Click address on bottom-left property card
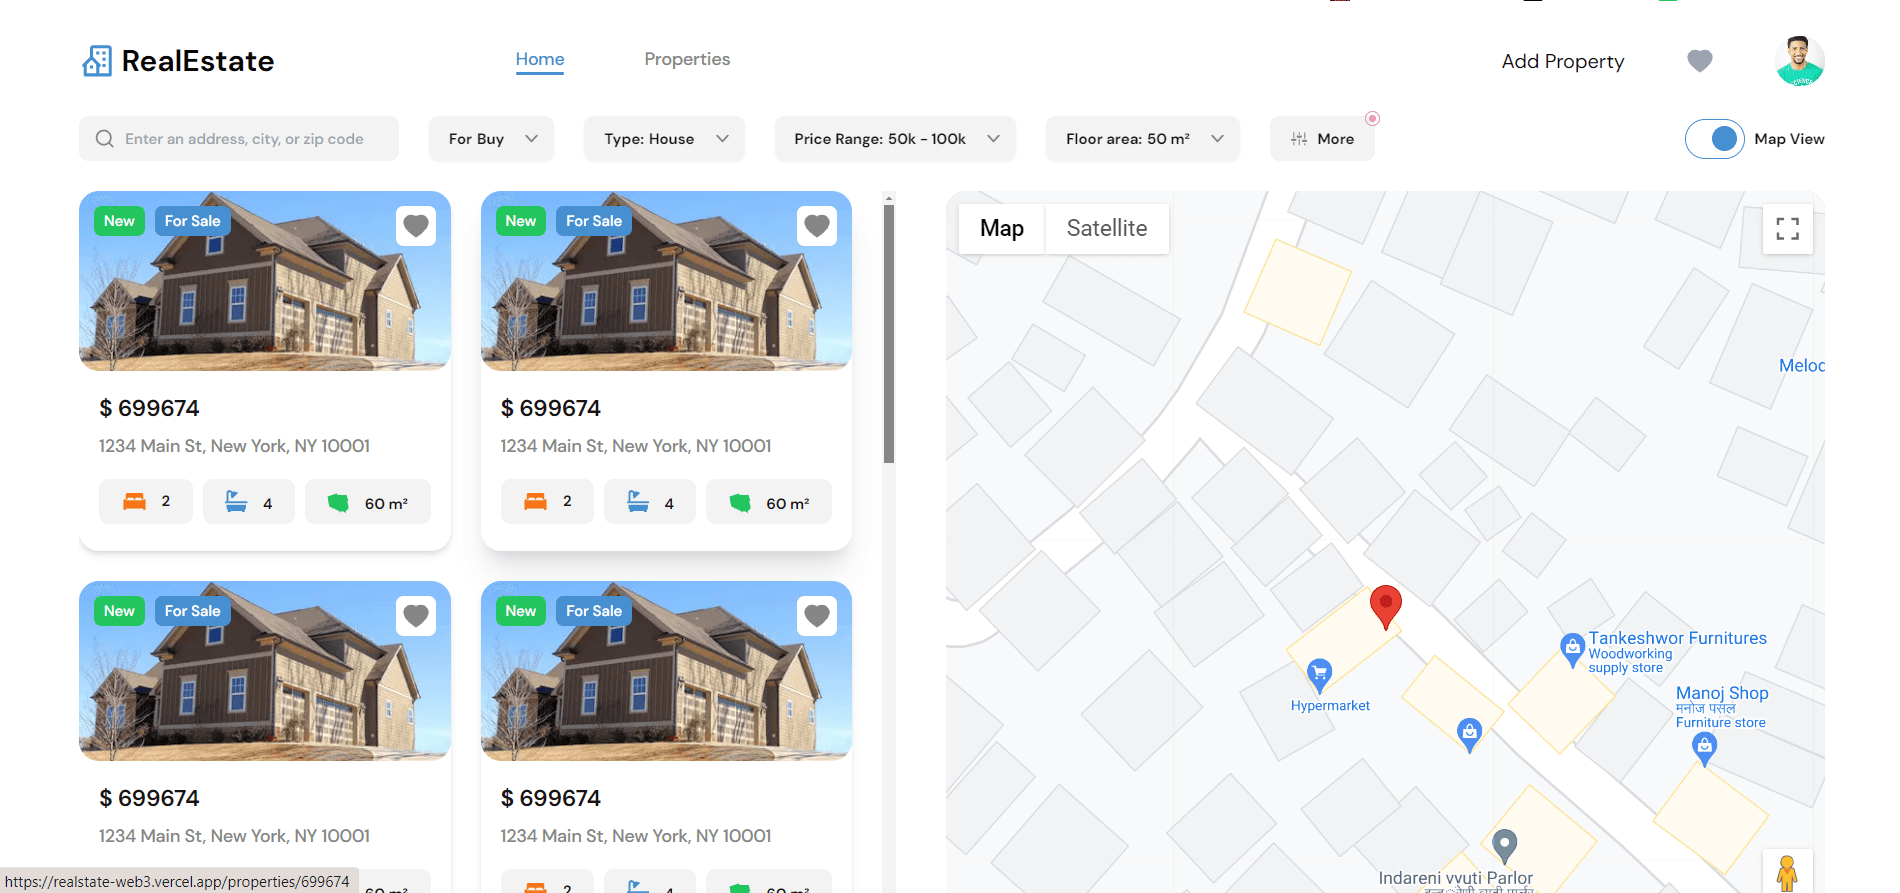This screenshot has height=893, width=1900. [x=234, y=836]
